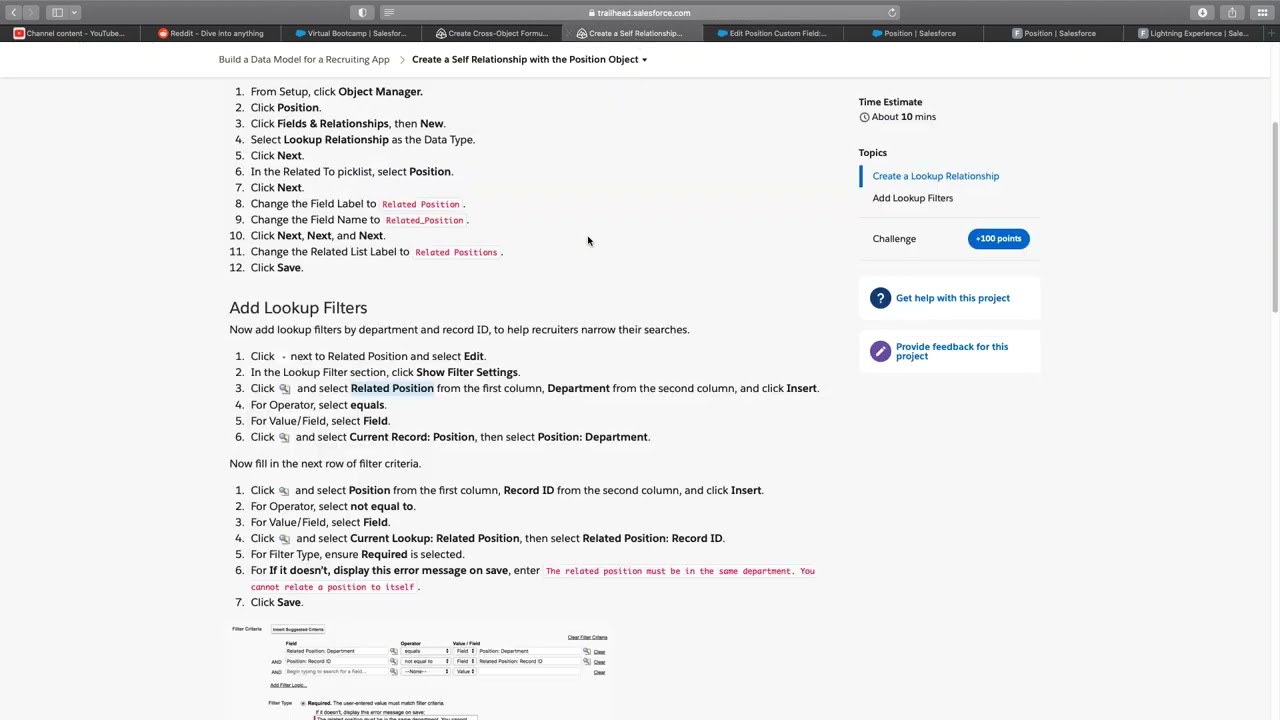Viewport: 1280px width, 720px height.
Task: Click the privacy shield icon in toolbar
Action: coord(362,12)
